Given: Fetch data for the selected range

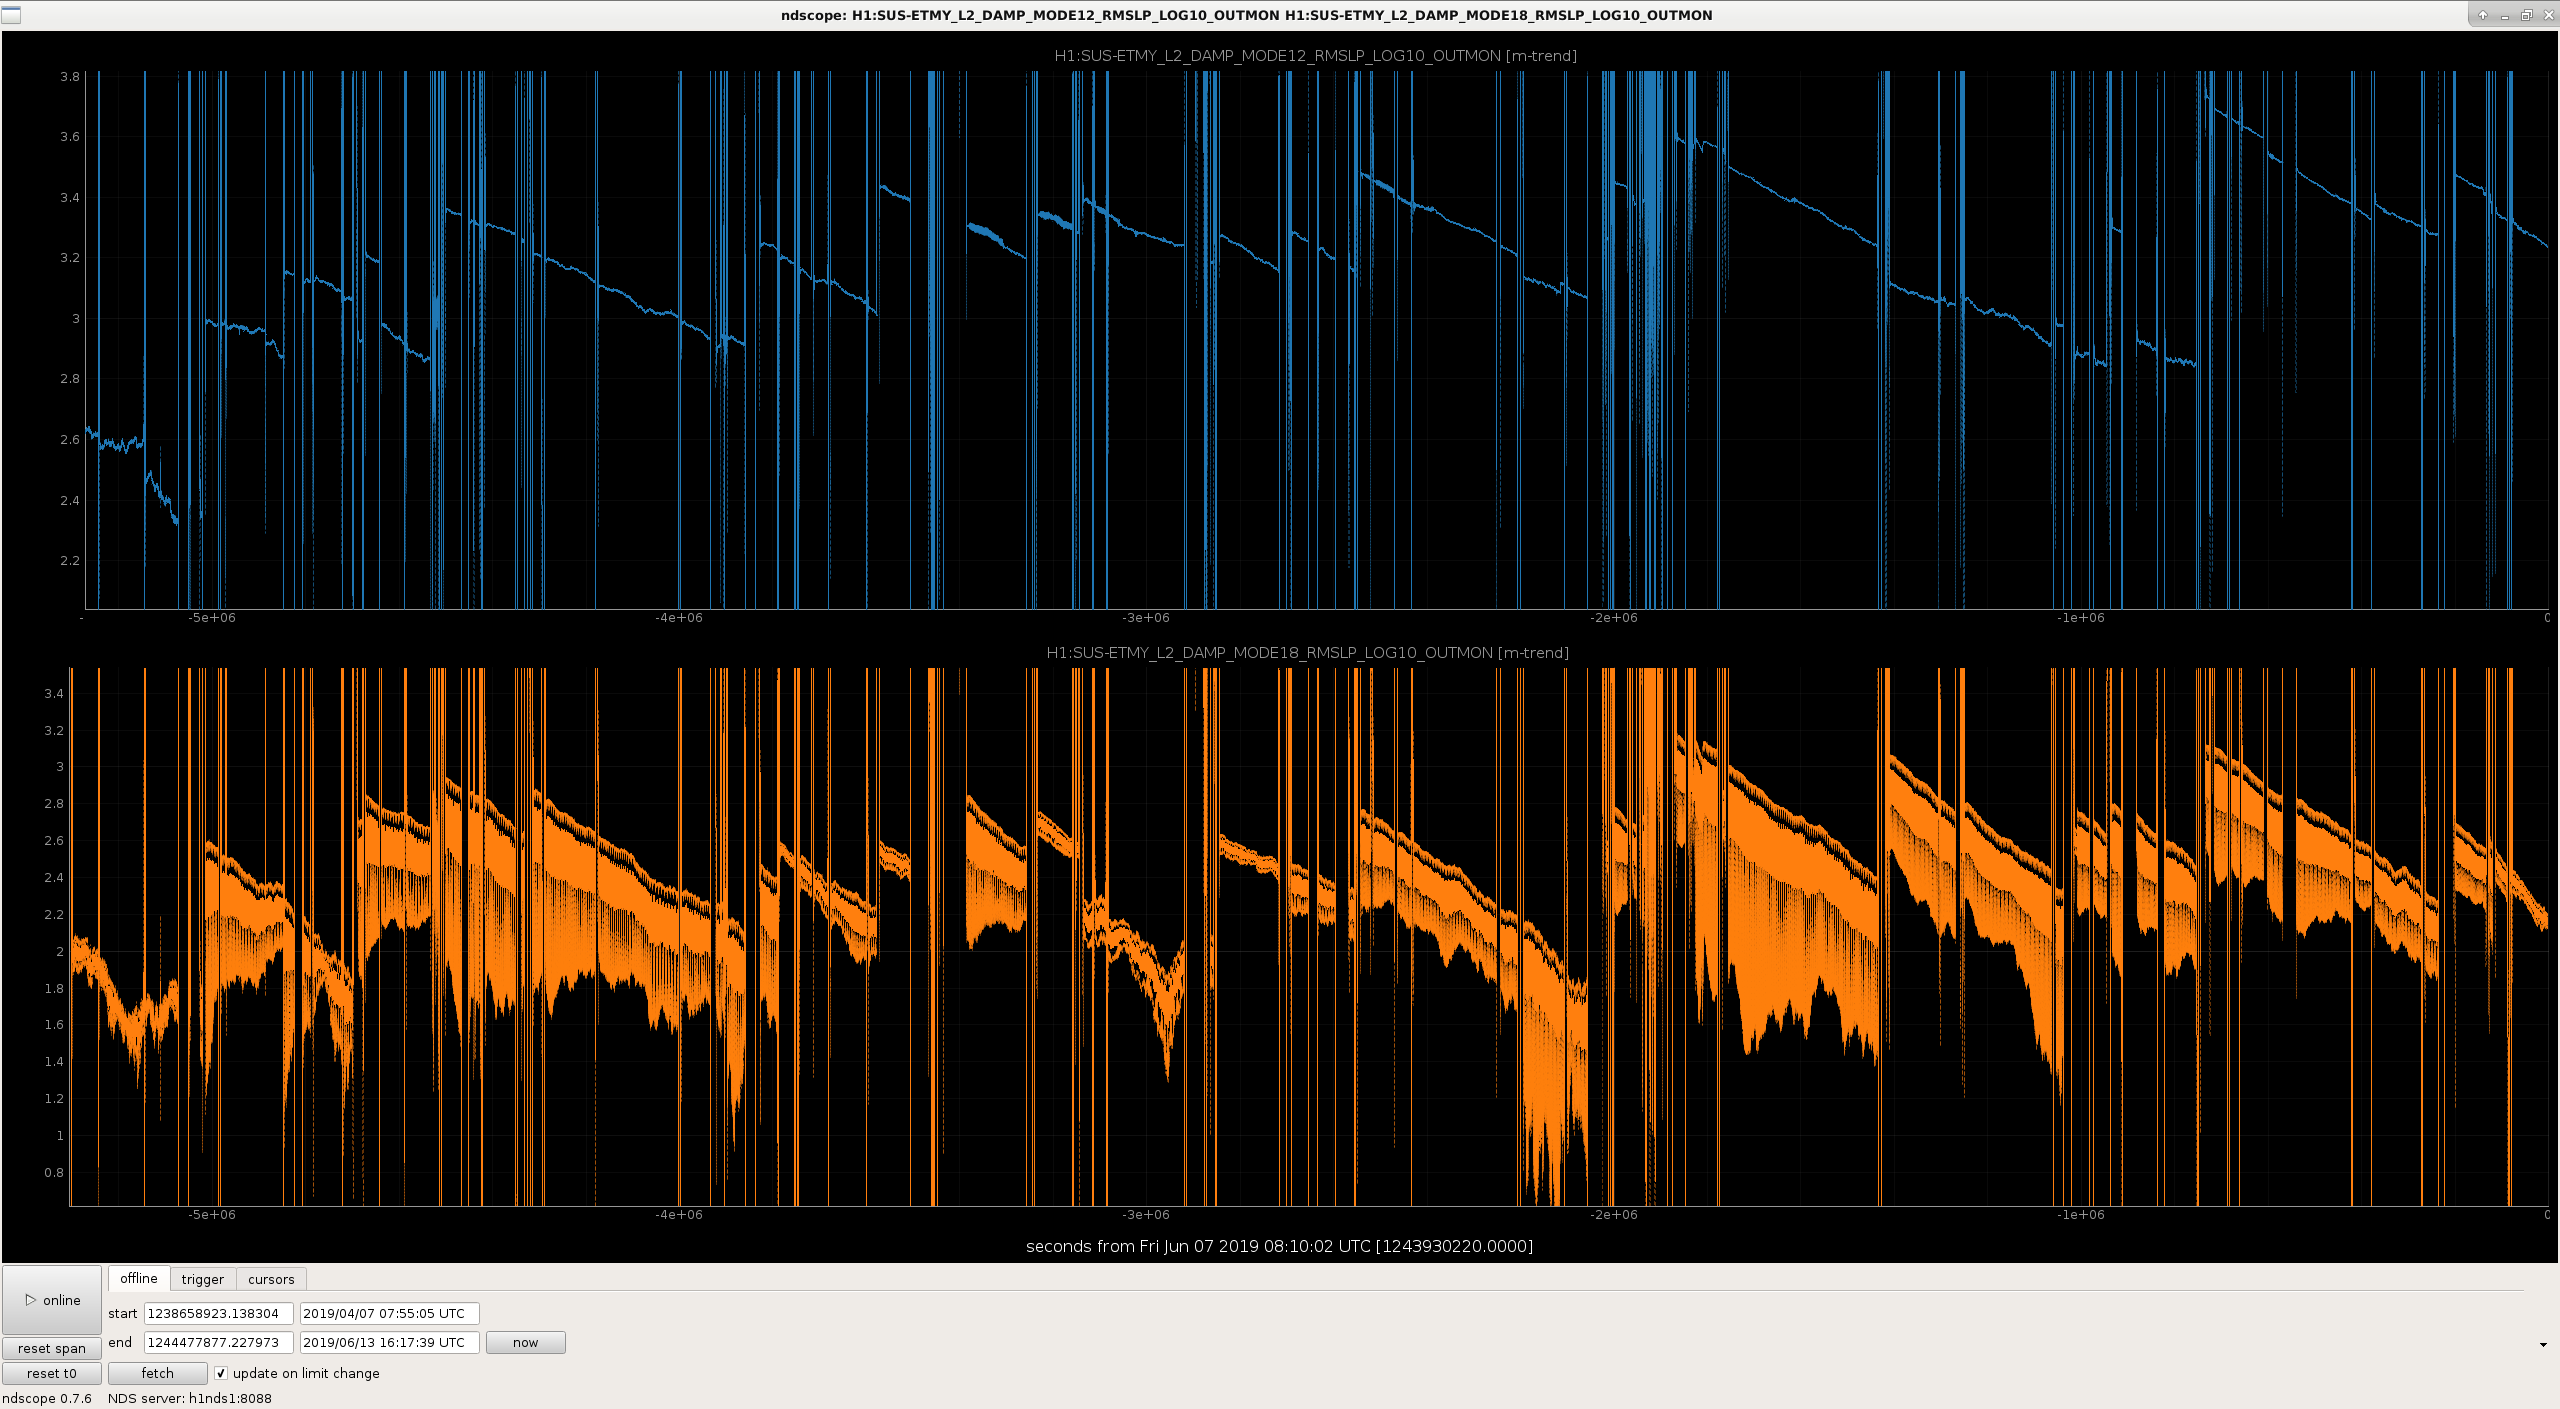Looking at the screenshot, I should point(157,1373).
